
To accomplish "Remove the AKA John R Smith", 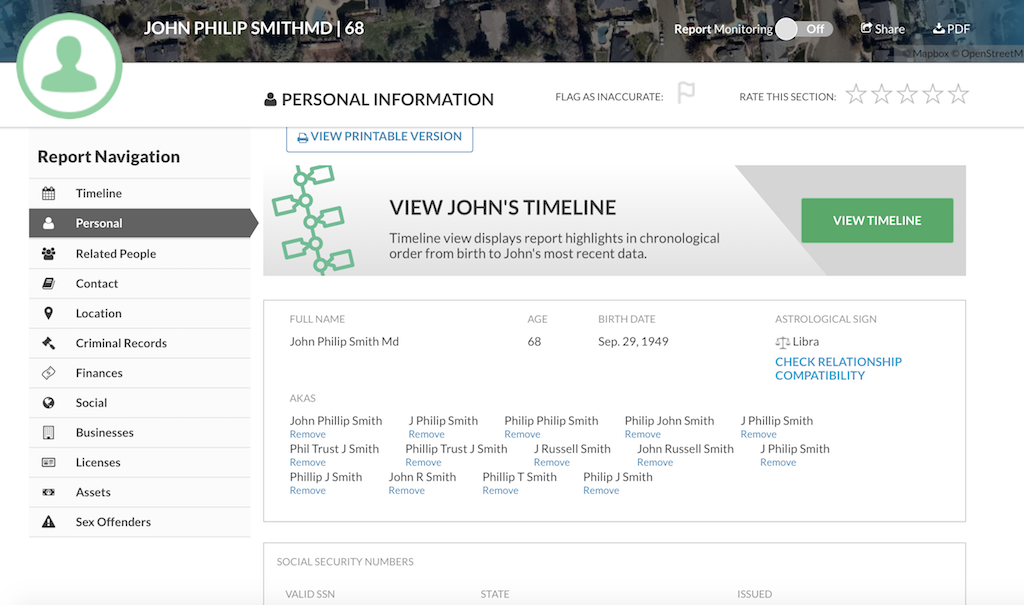I will coord(406,491).
